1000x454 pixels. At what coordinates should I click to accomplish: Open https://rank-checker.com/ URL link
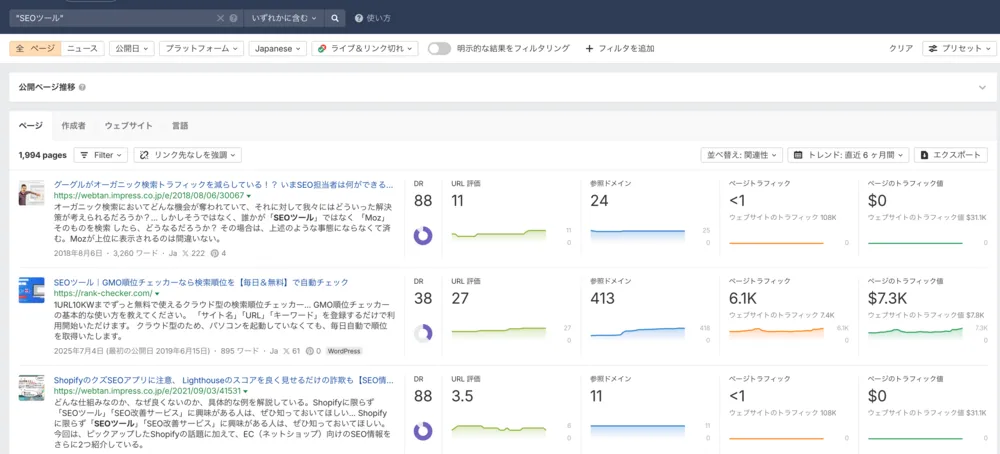[102, 293]
